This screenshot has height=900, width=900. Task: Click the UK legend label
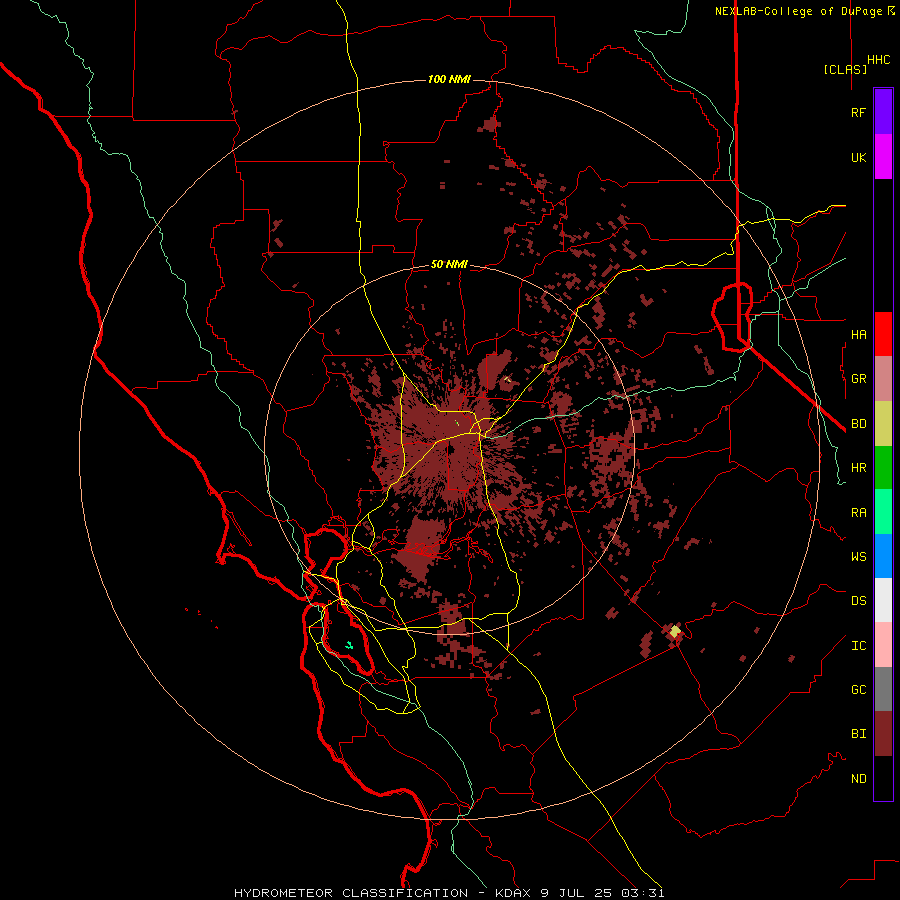coord(858,157)
